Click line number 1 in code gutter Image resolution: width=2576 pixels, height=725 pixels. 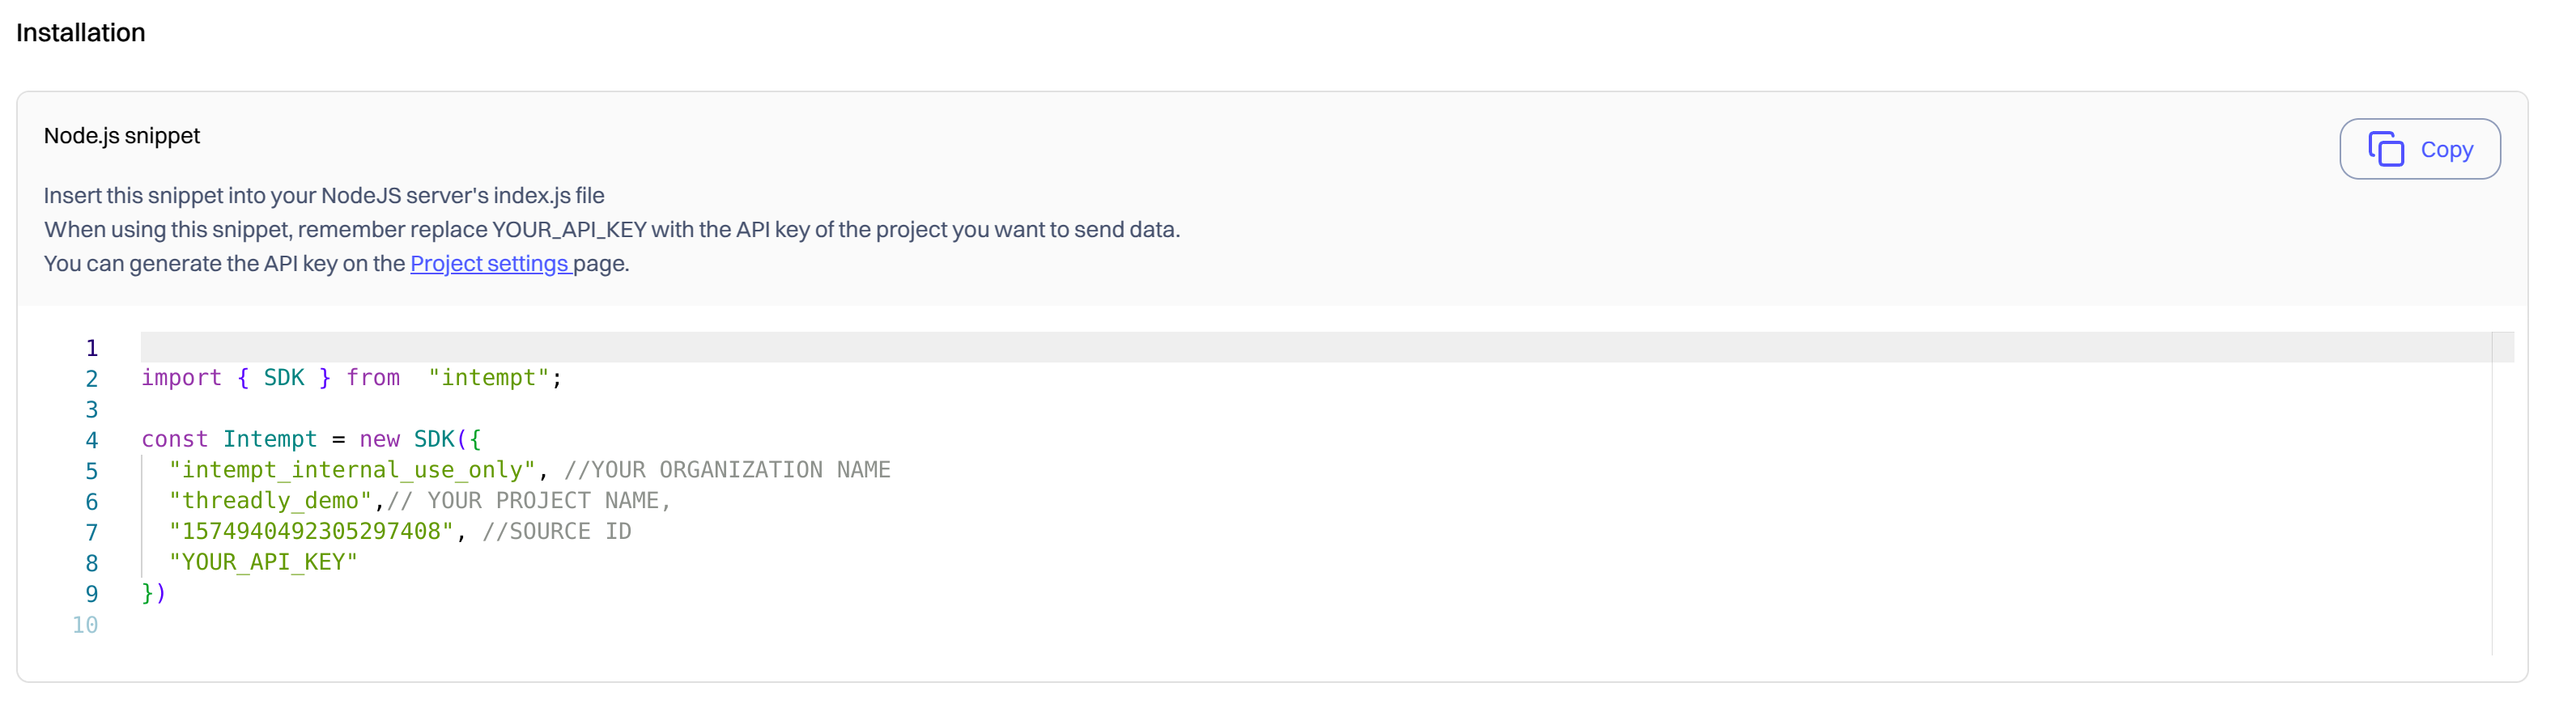[x=91, y=348]
